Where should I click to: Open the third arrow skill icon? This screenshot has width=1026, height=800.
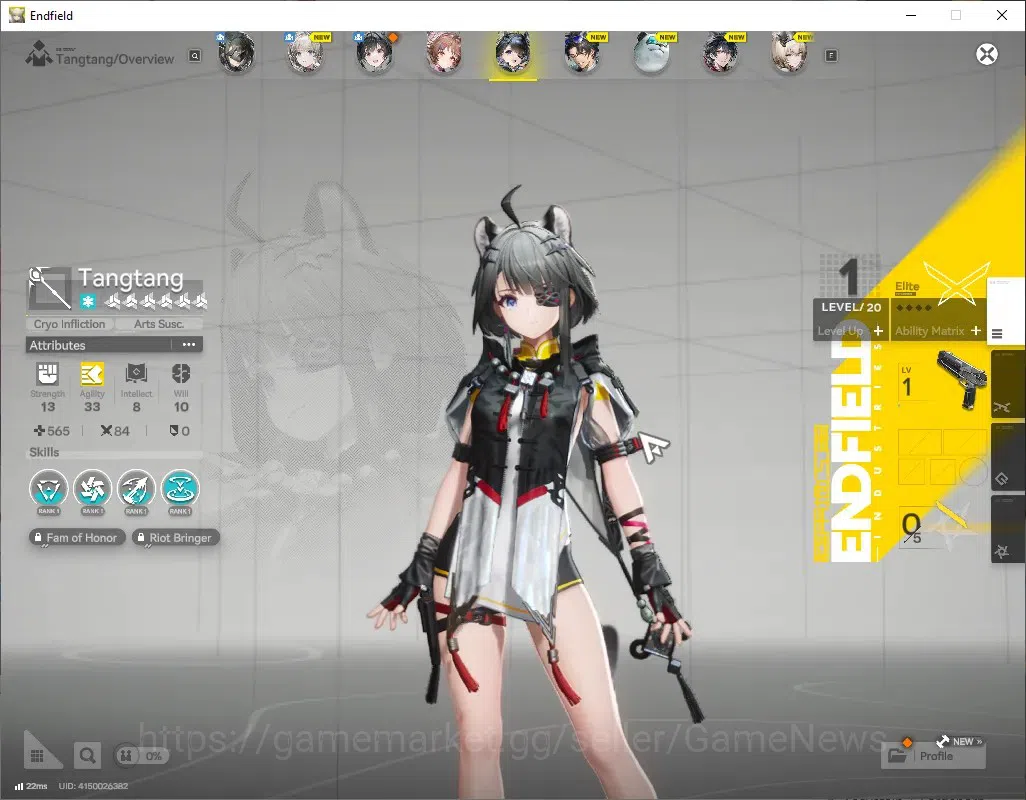[x=136, y=489]
